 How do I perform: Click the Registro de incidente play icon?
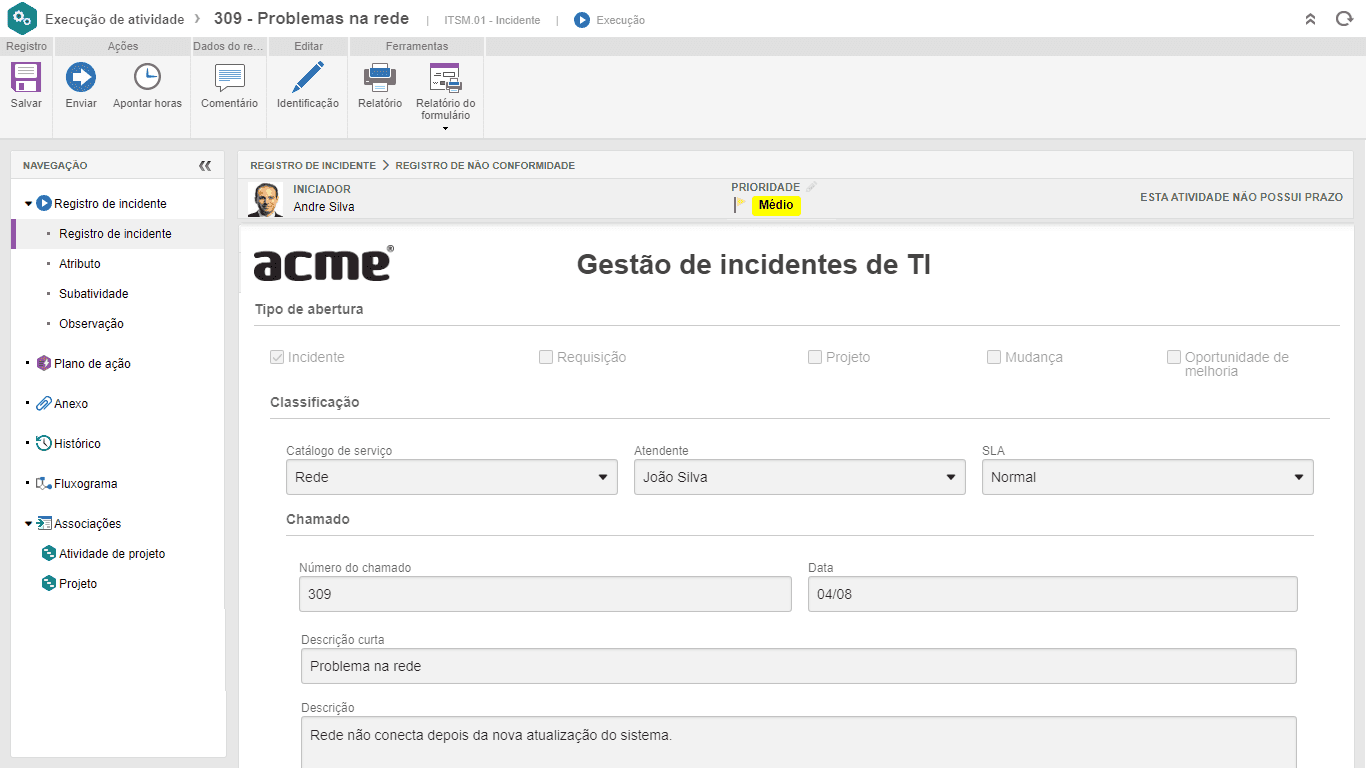44,203
